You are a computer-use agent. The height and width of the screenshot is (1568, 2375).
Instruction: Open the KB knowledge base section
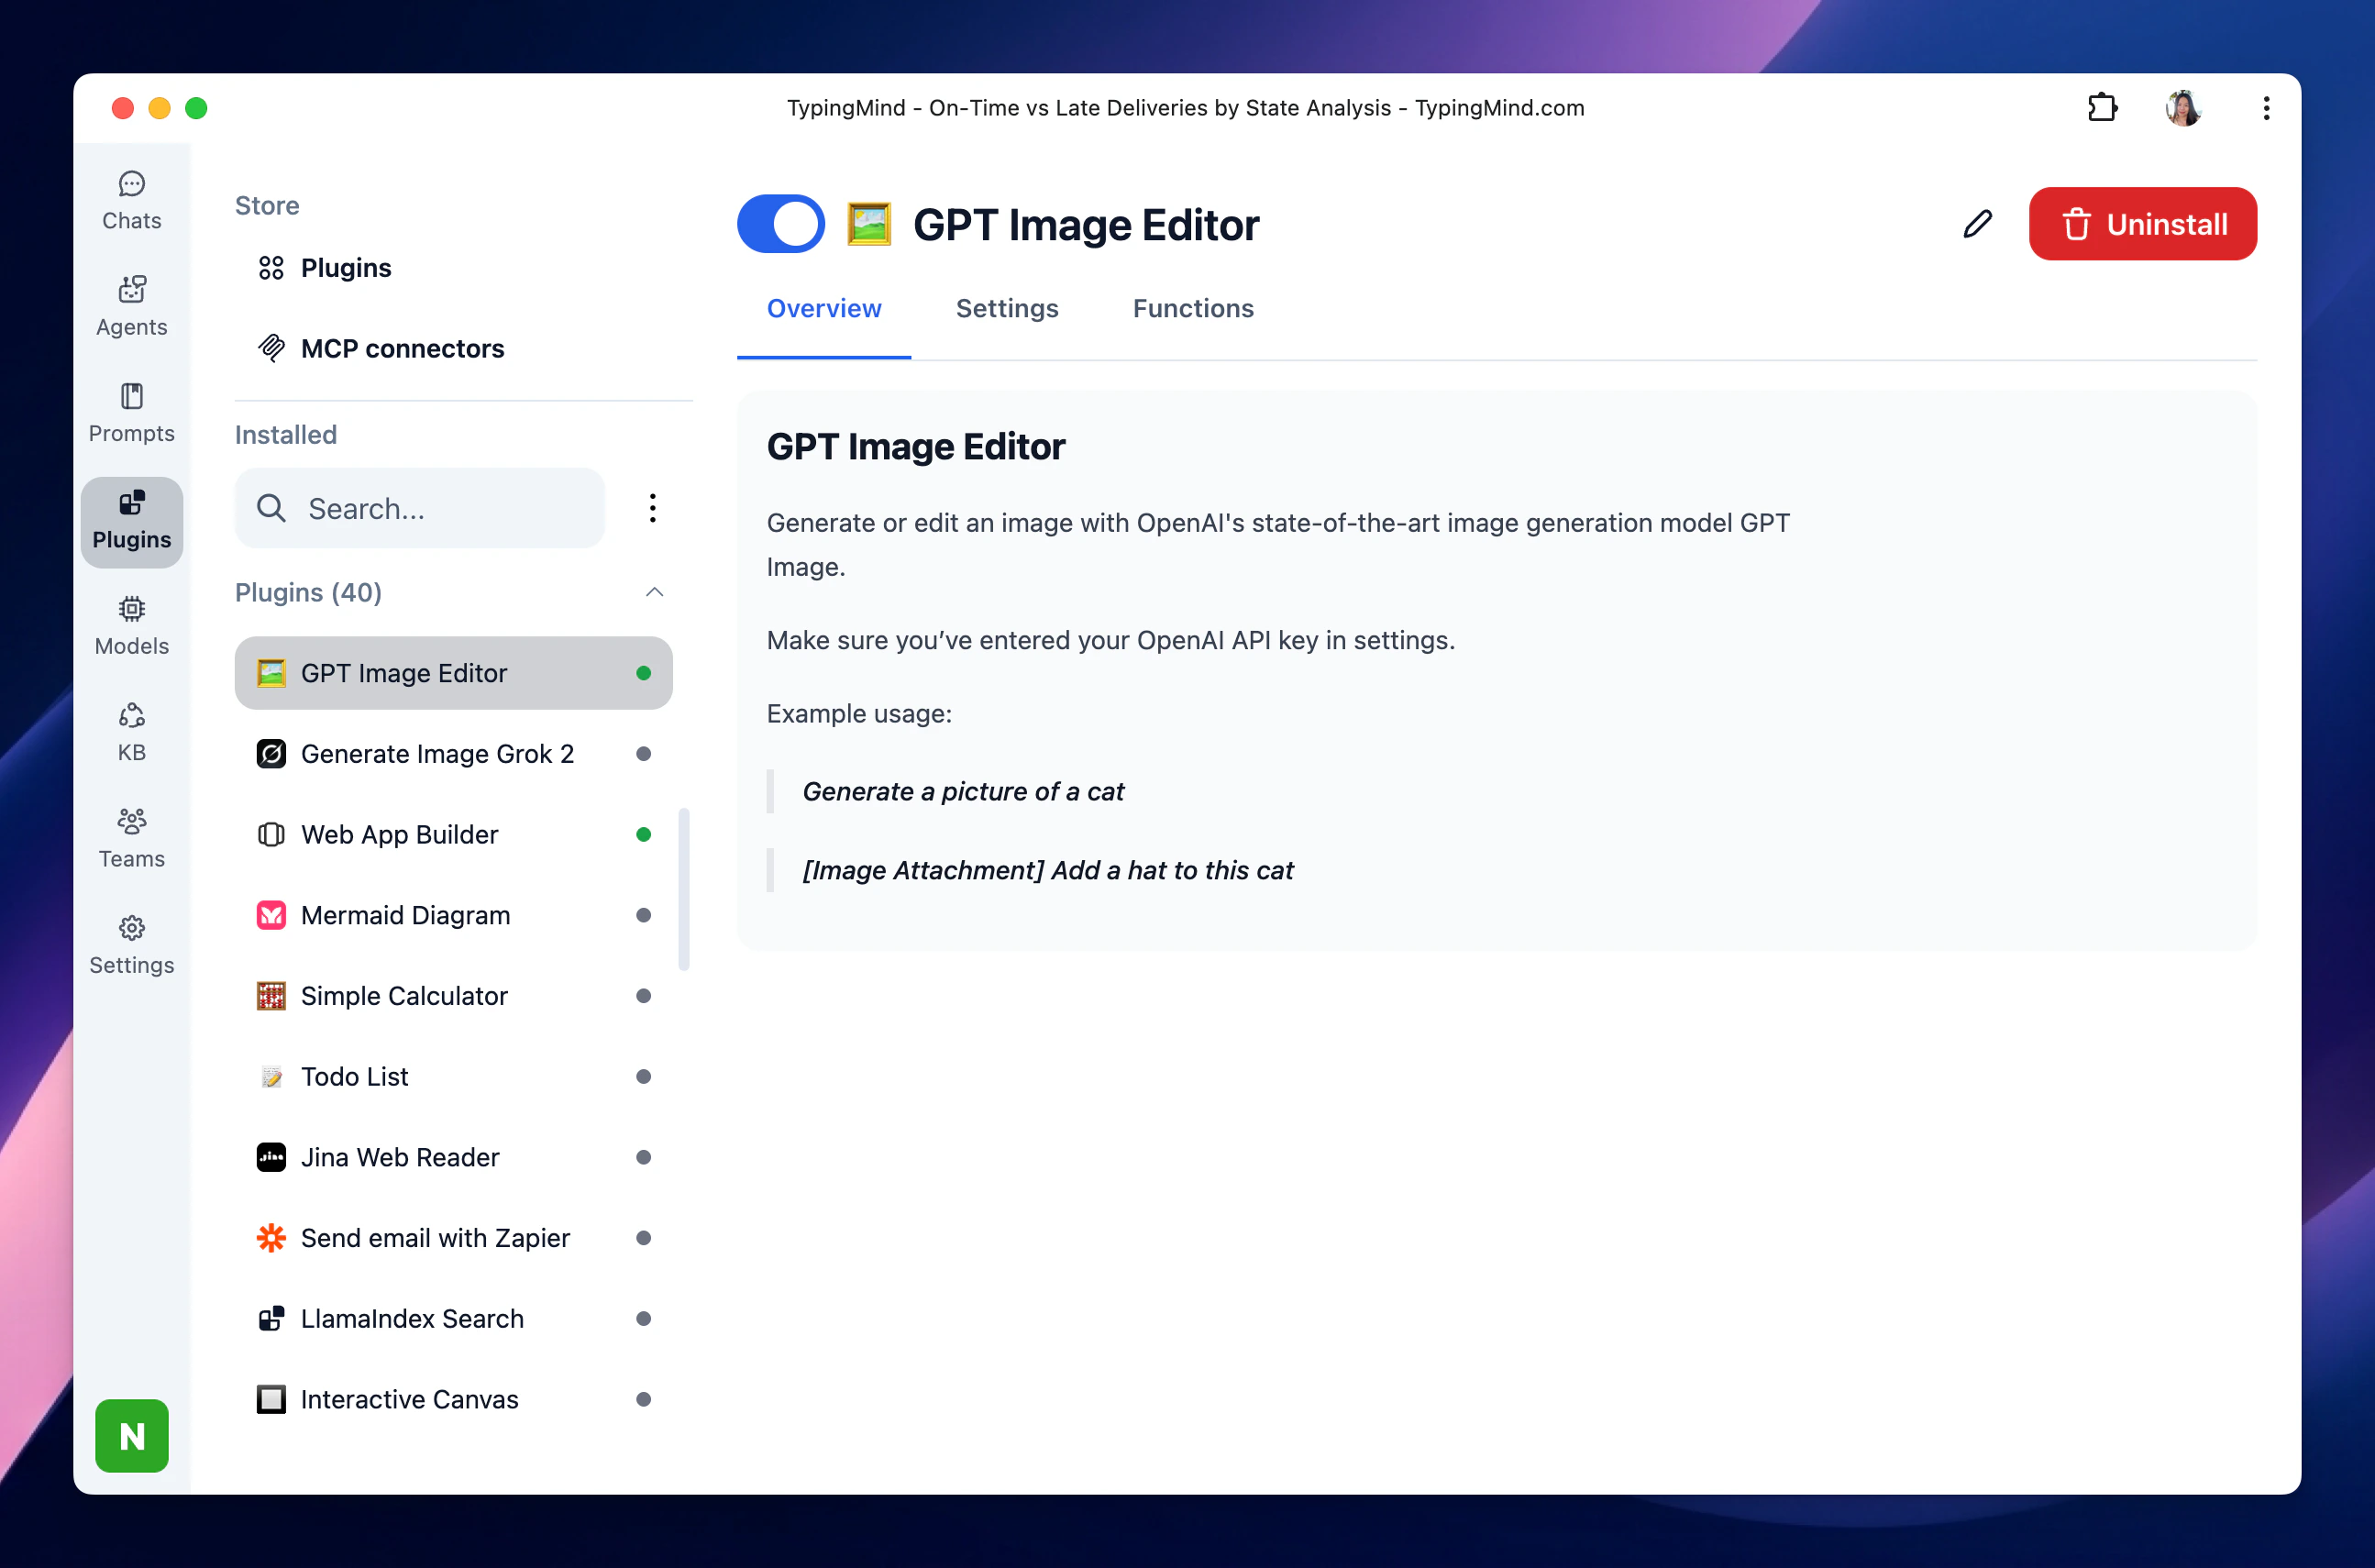[x=132, y=733]
